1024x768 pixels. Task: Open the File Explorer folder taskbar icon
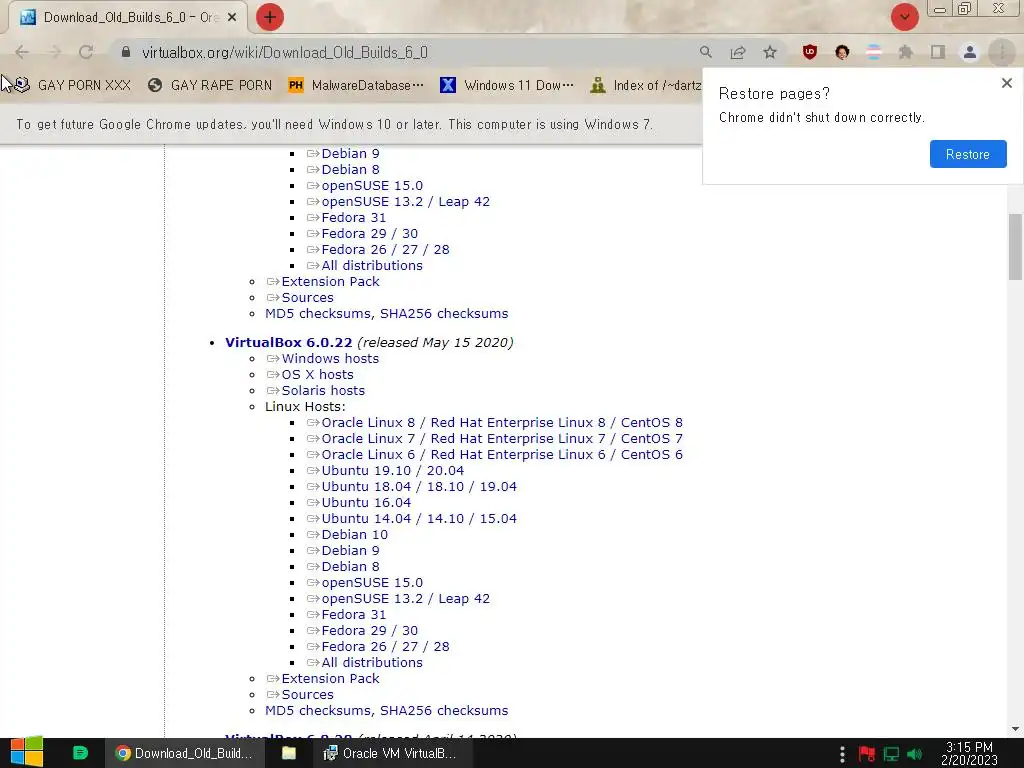289,753
